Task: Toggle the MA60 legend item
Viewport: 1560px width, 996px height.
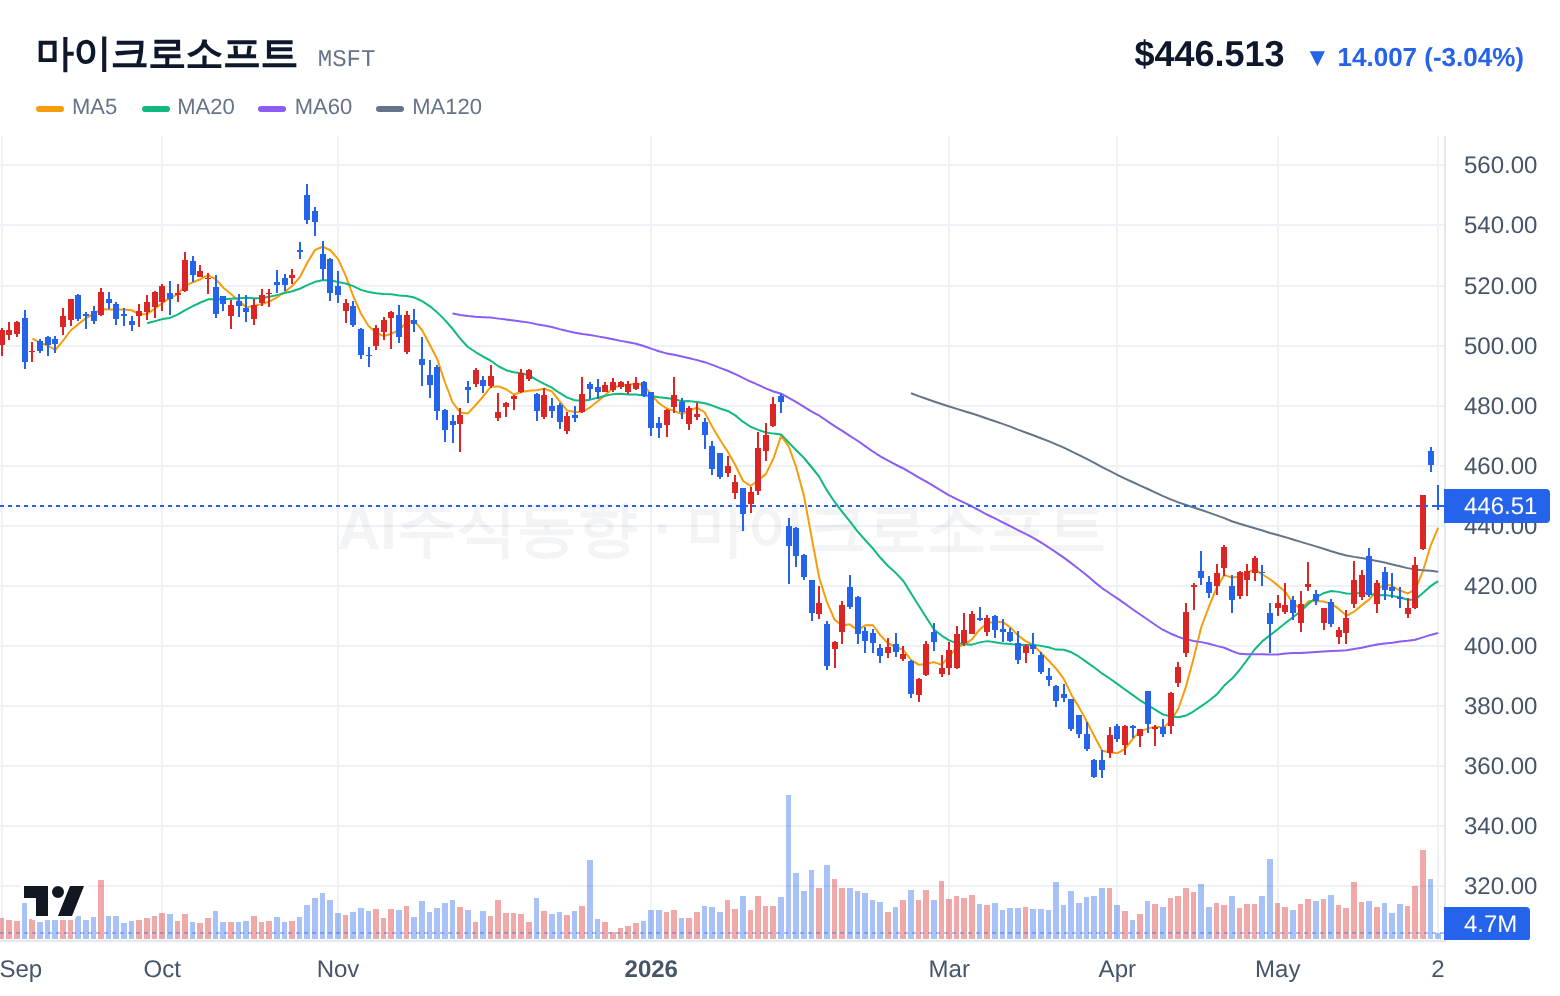Action: click(x=305, y=107)
